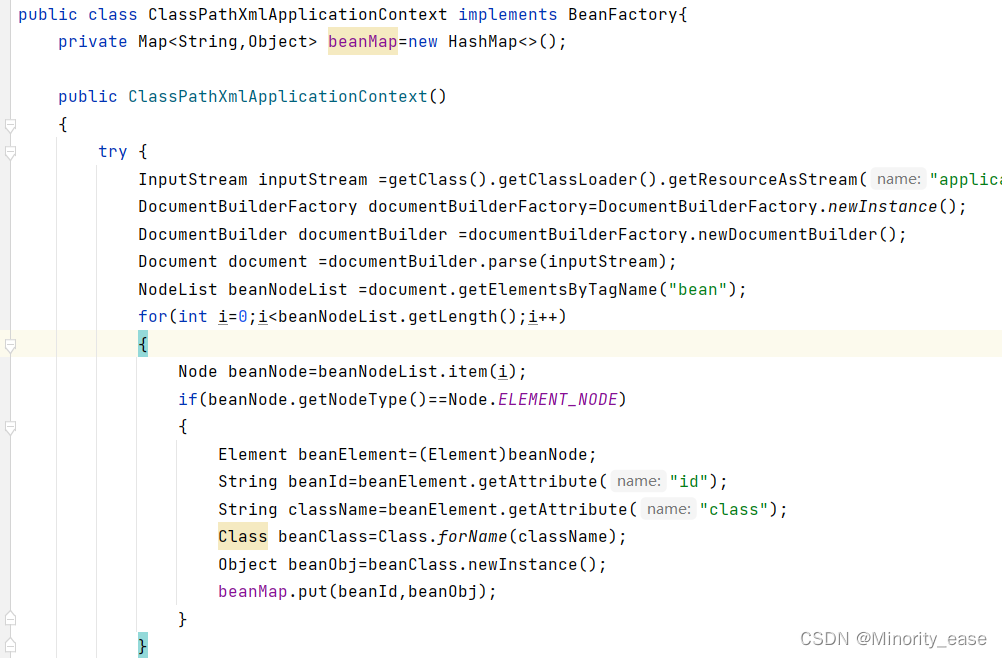This screenshot has height=658, width=1002.
Task: Collapse the constructor body fold marker
Action: (x=10, y=125)
